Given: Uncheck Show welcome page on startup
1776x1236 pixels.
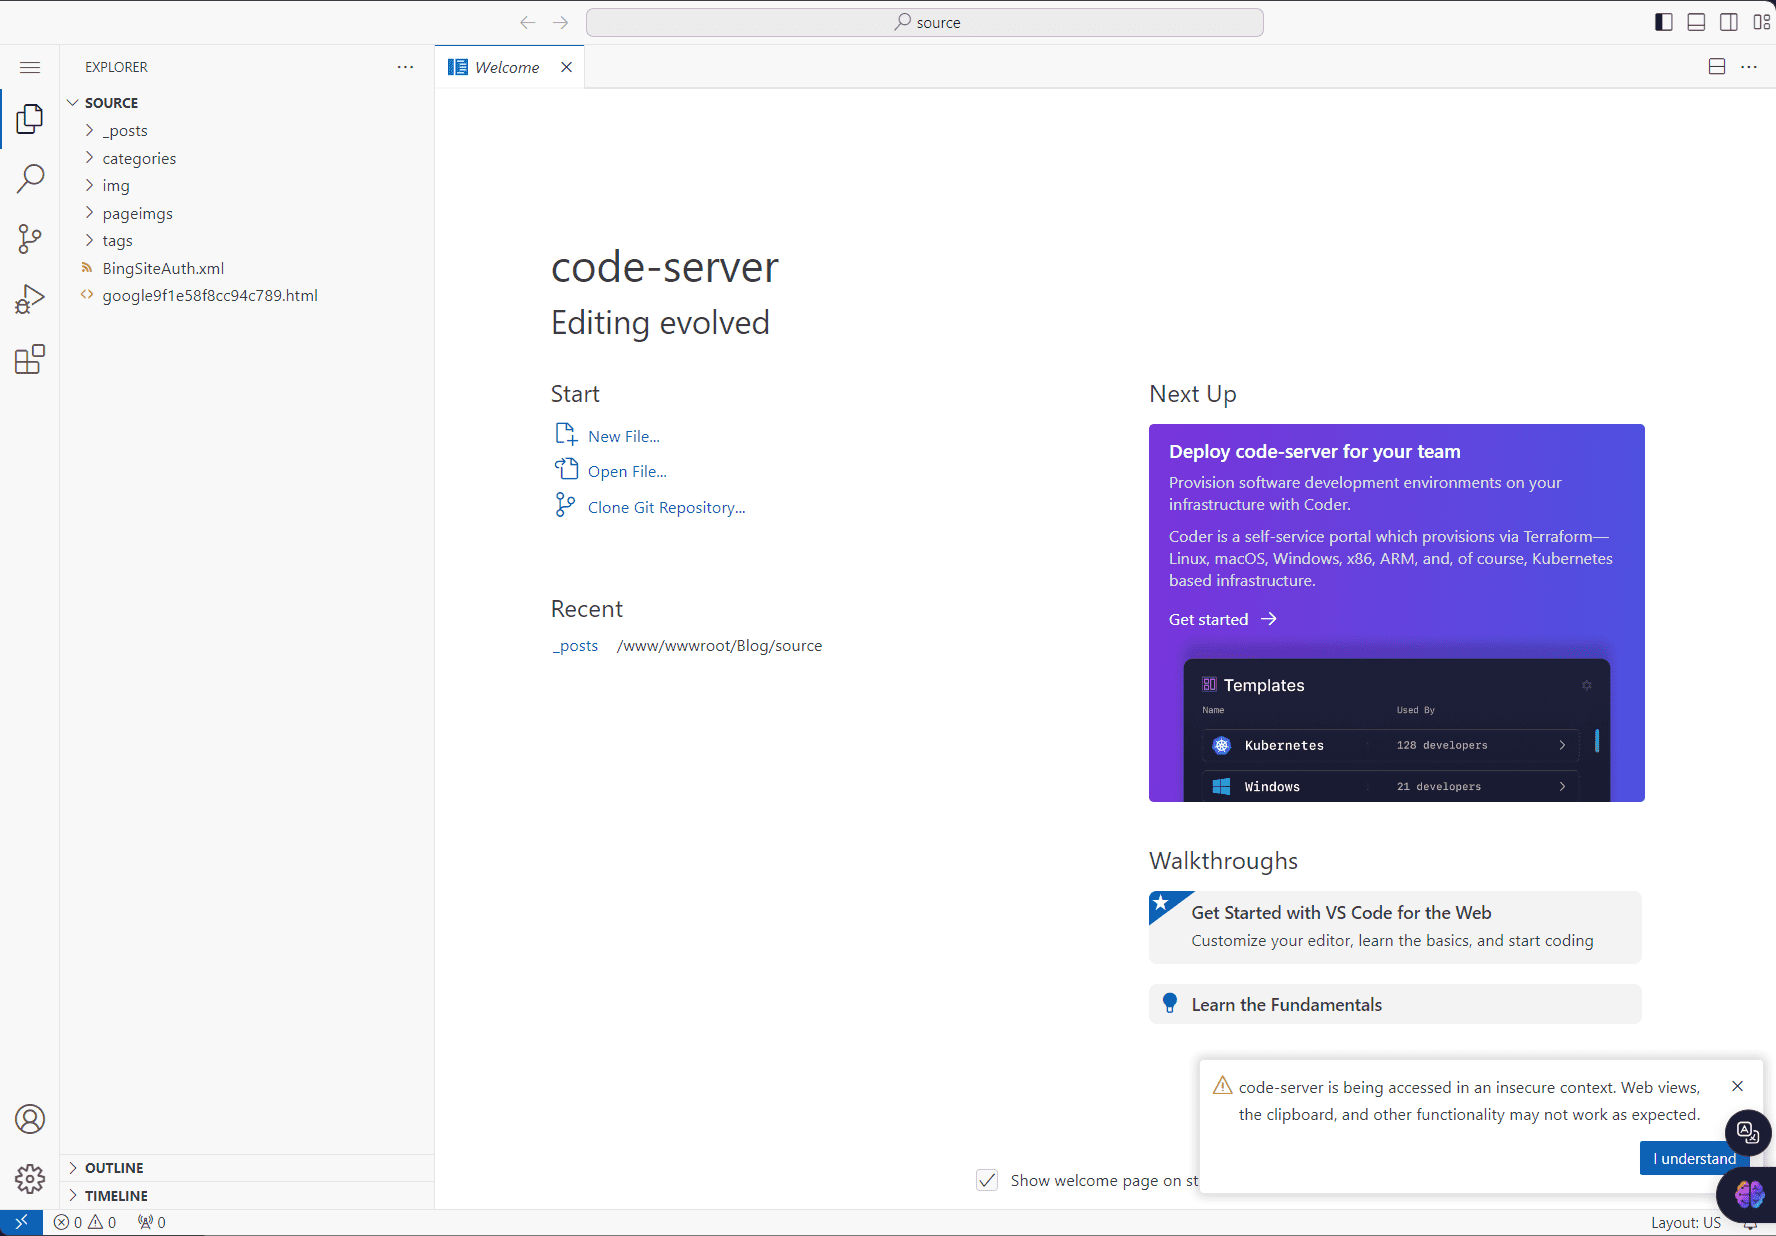Looking at the screenshot, I should (x=987, y=1180).
